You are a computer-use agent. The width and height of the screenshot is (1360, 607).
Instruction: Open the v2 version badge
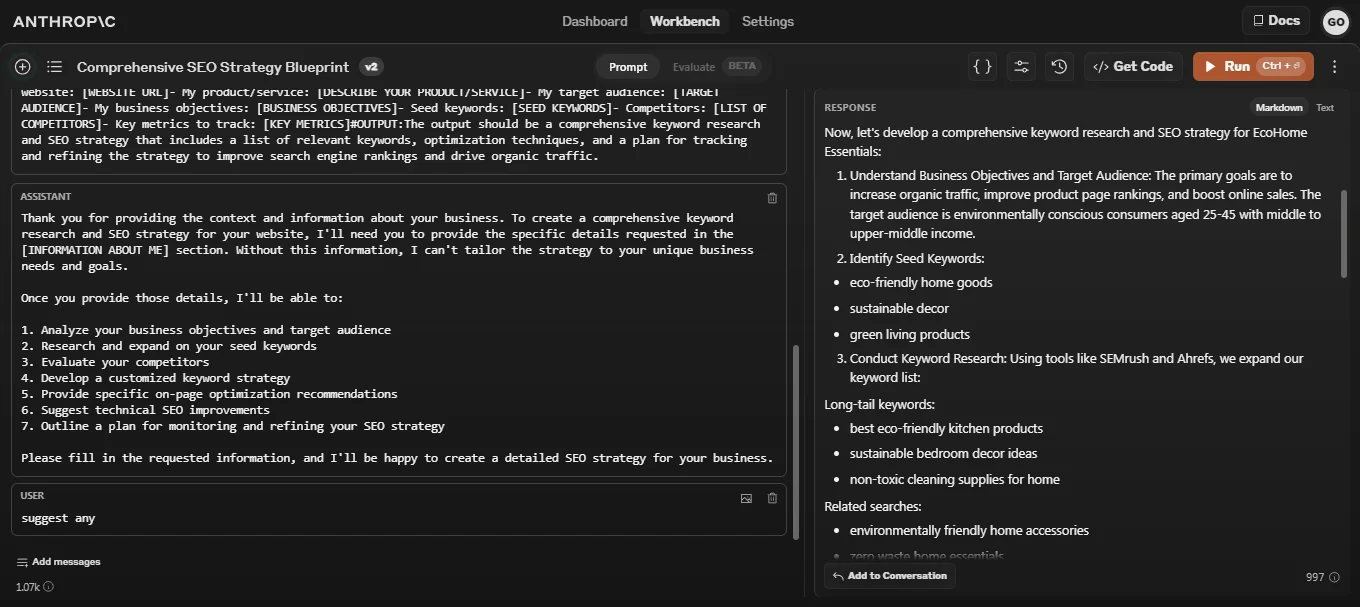click(371, 67)
